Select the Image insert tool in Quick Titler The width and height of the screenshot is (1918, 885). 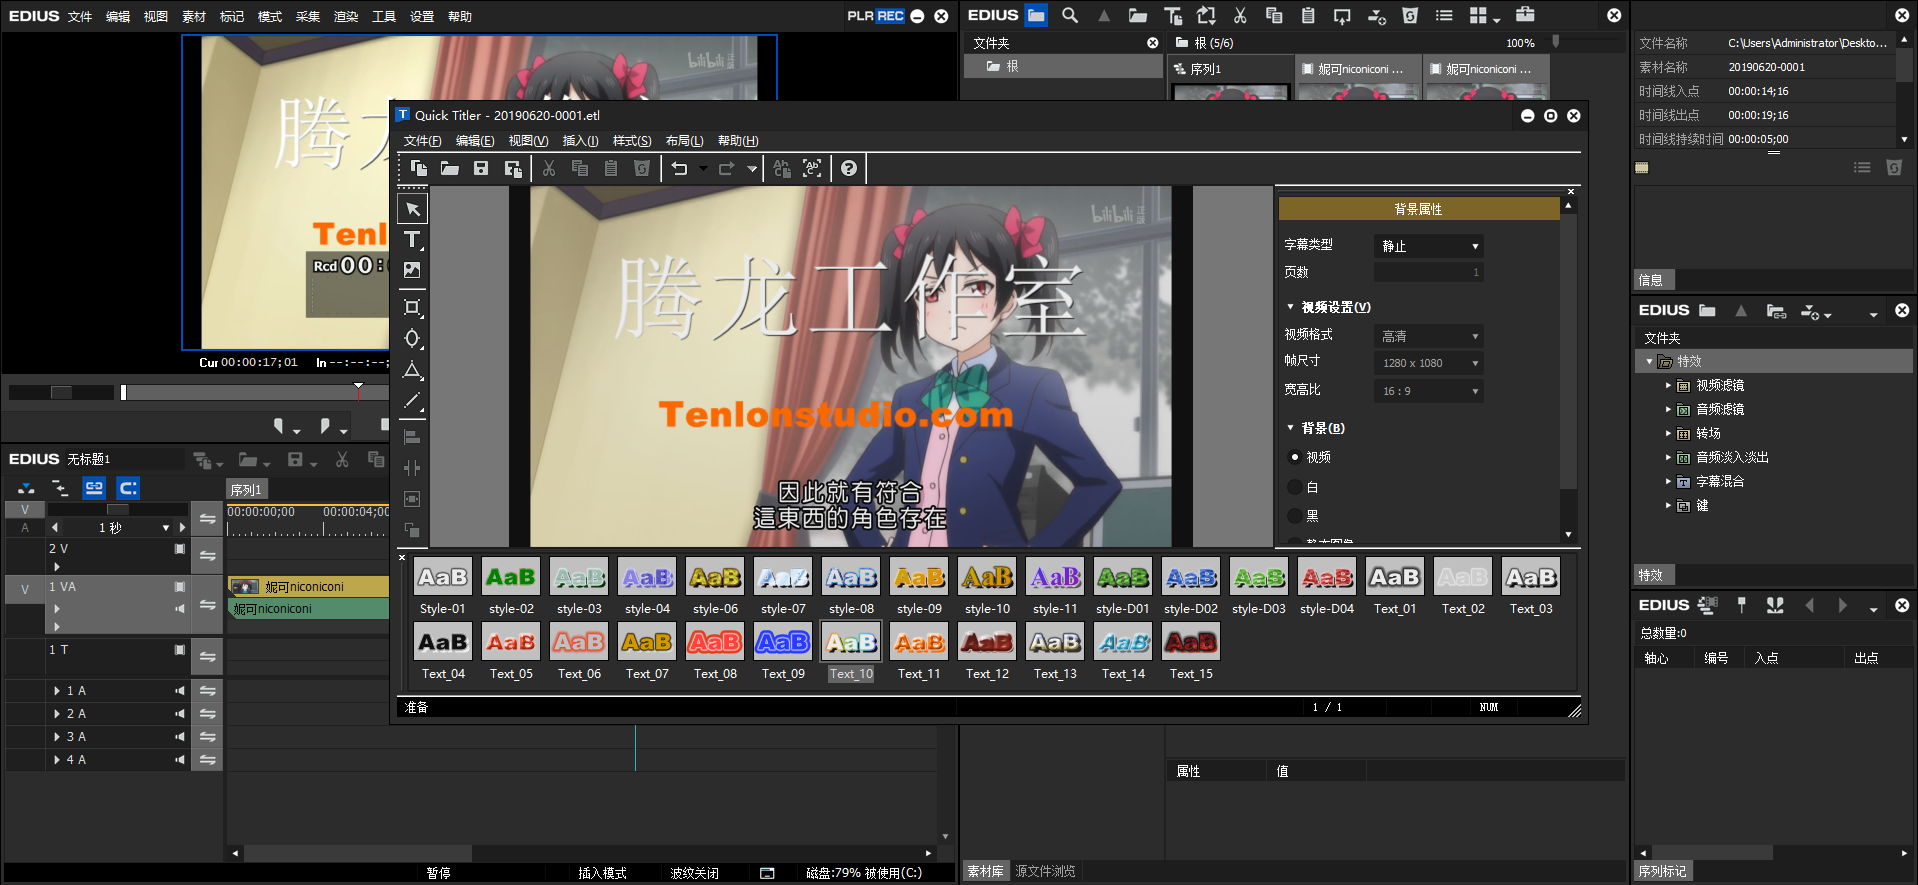412,270
